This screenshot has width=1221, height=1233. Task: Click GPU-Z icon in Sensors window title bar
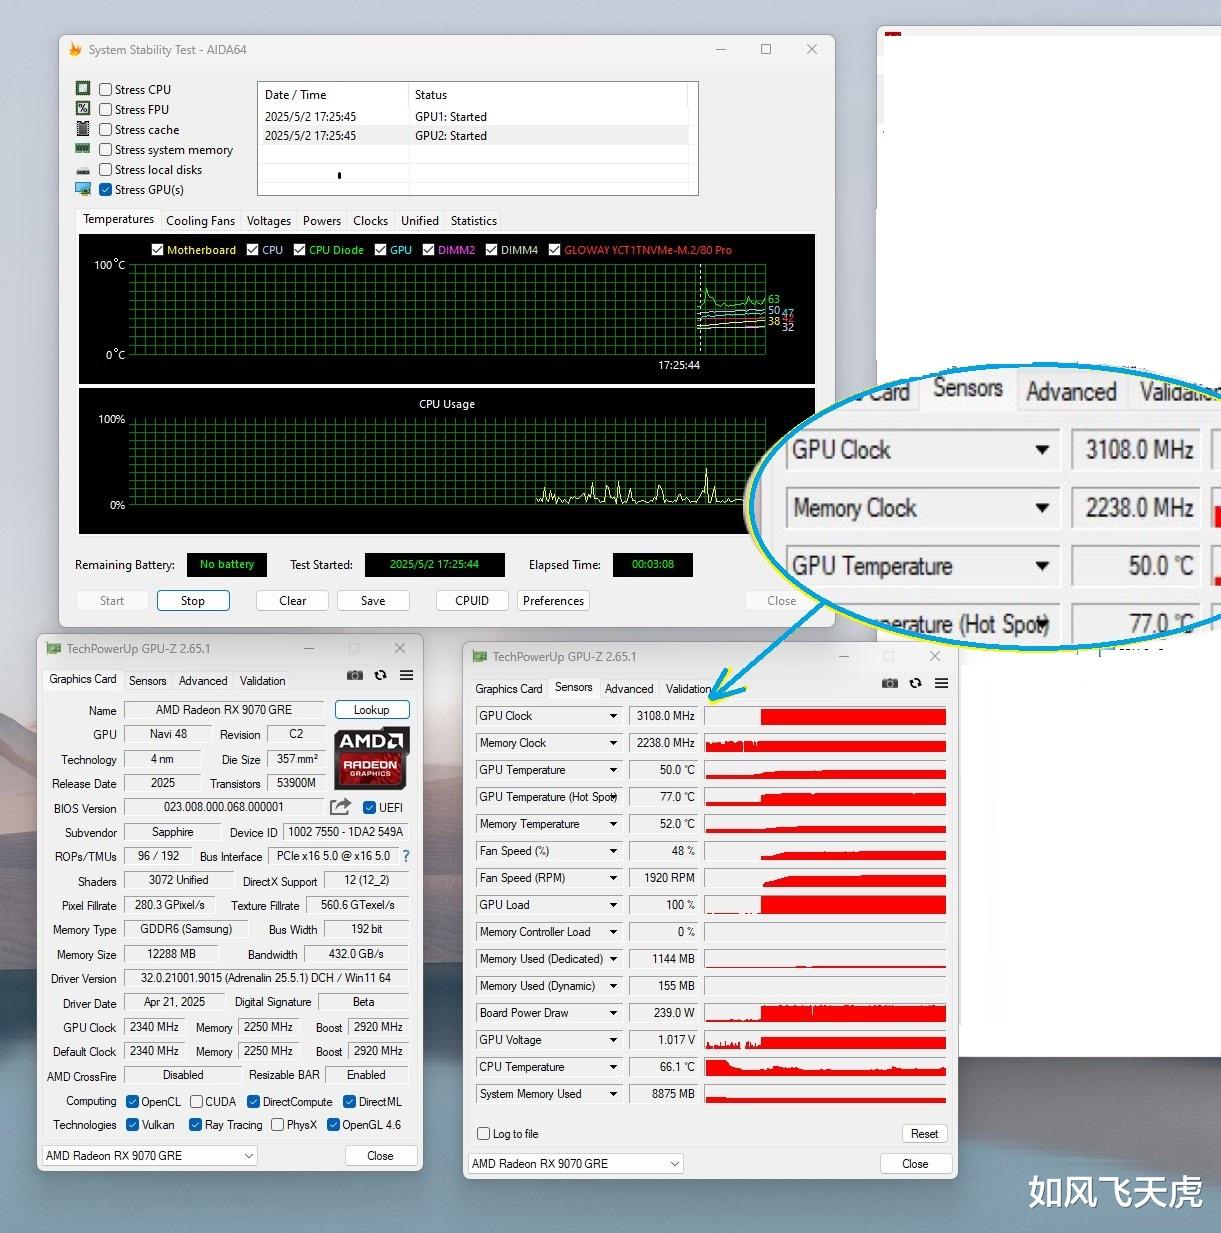coord(480,656)
